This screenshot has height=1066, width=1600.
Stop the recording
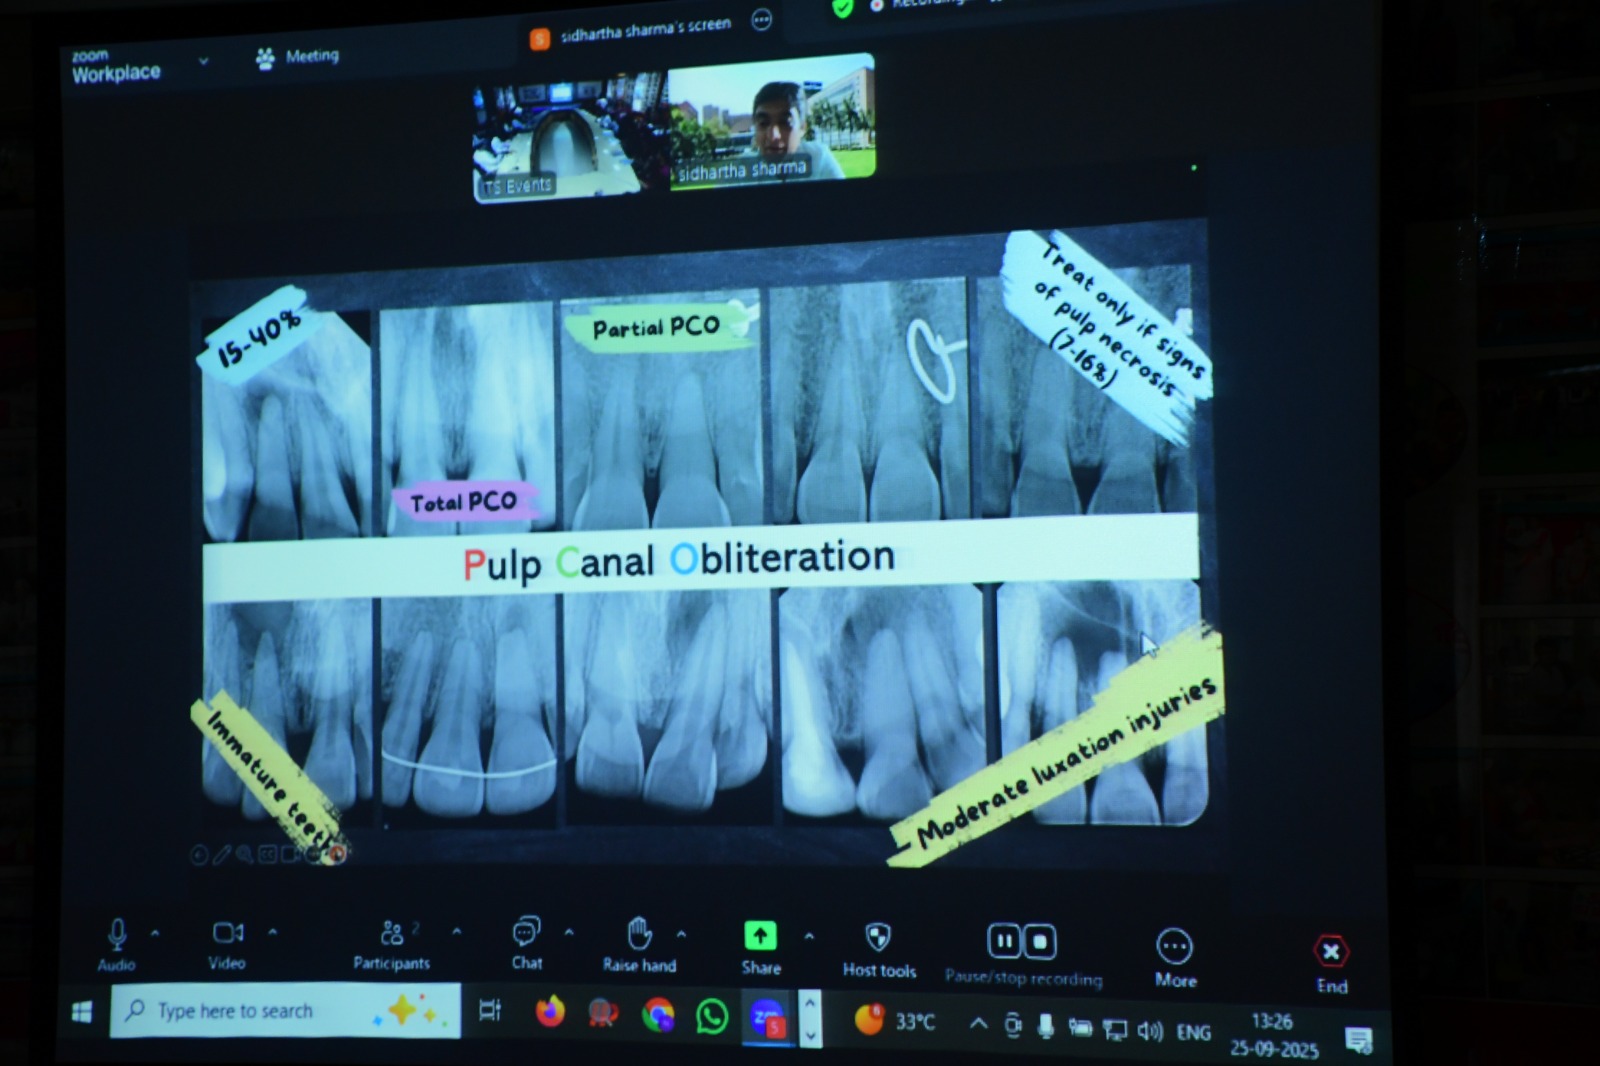click(x=1040, y=942)
